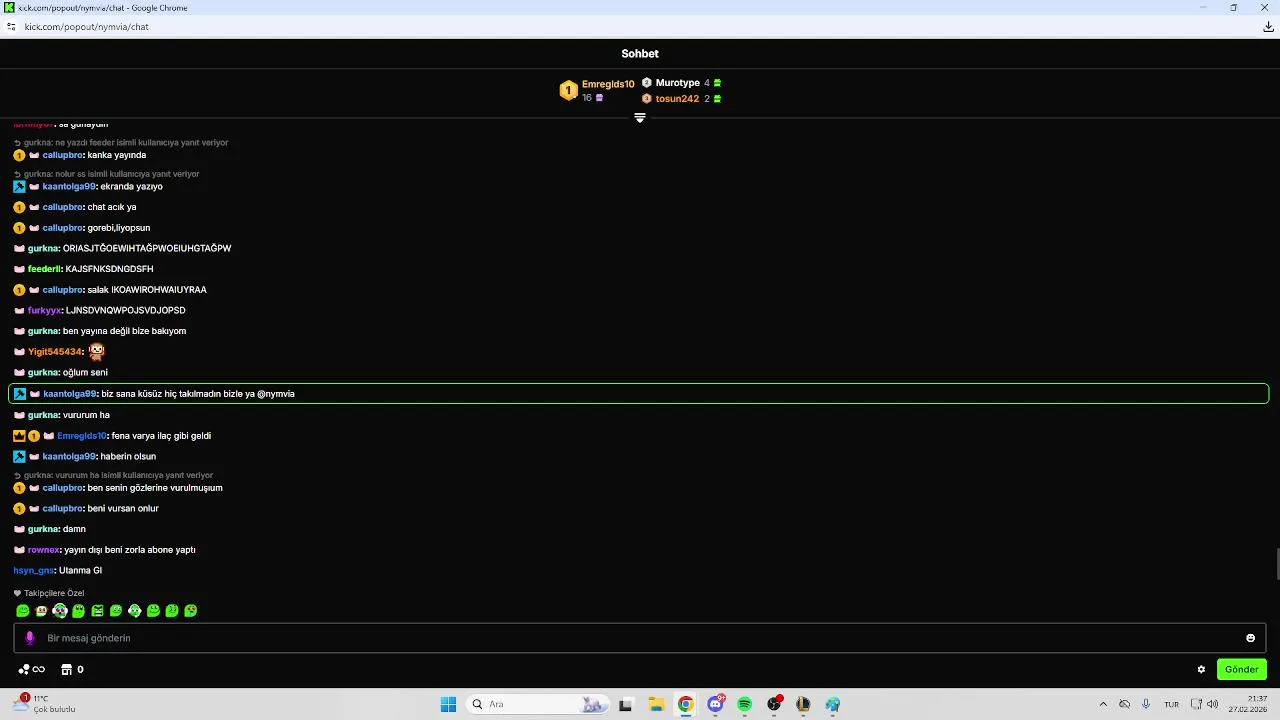Open the Windows Start menu
Viewport: 1280px width, 720px height.
point(448,704)
